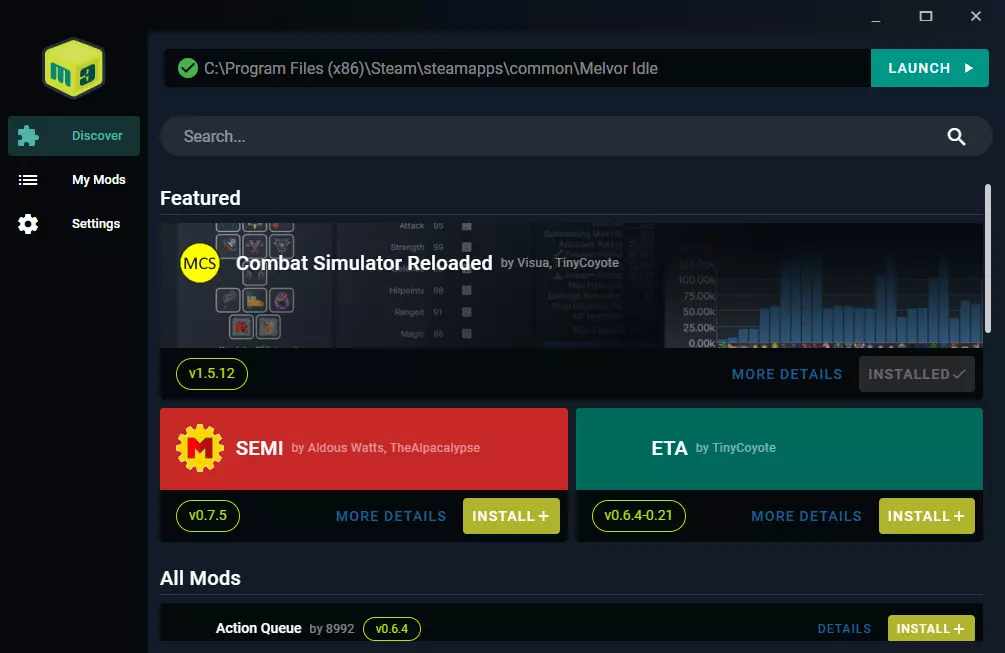Click the teal ETA banner
This screenshot has width=1005, height=653.
click(x=779, y=449)
